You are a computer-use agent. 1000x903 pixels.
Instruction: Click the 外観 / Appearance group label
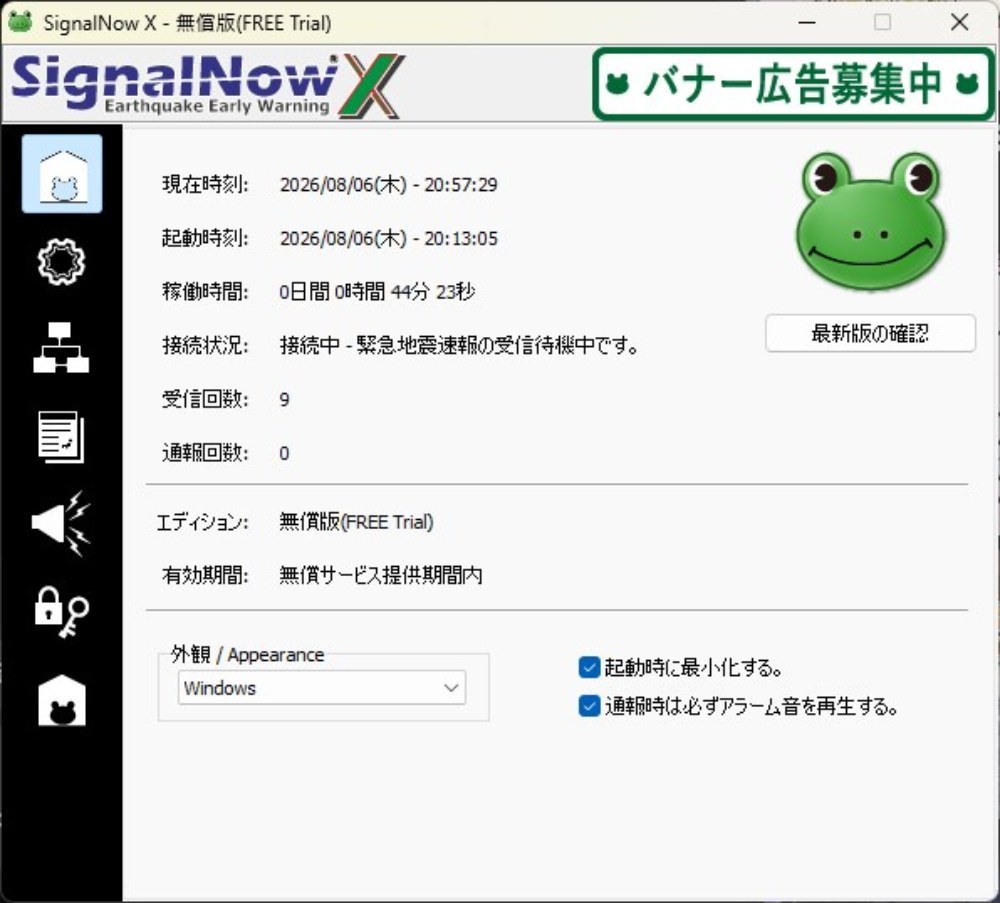pyautogui.click(x=247, y=655)
